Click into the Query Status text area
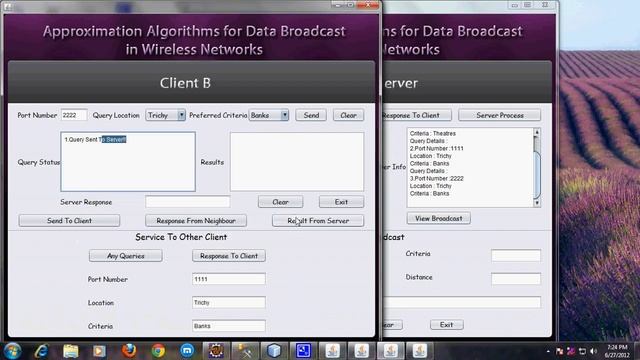Viewport: 640px width, 360px height. 128,162
